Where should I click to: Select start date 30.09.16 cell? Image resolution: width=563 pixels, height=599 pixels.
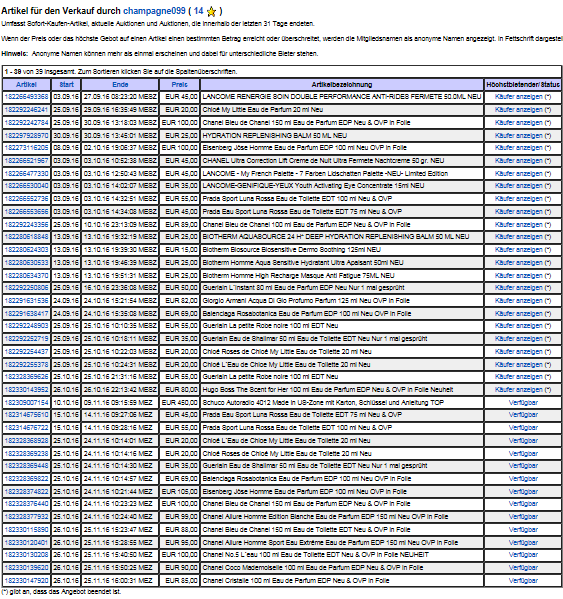click(66, 136)
